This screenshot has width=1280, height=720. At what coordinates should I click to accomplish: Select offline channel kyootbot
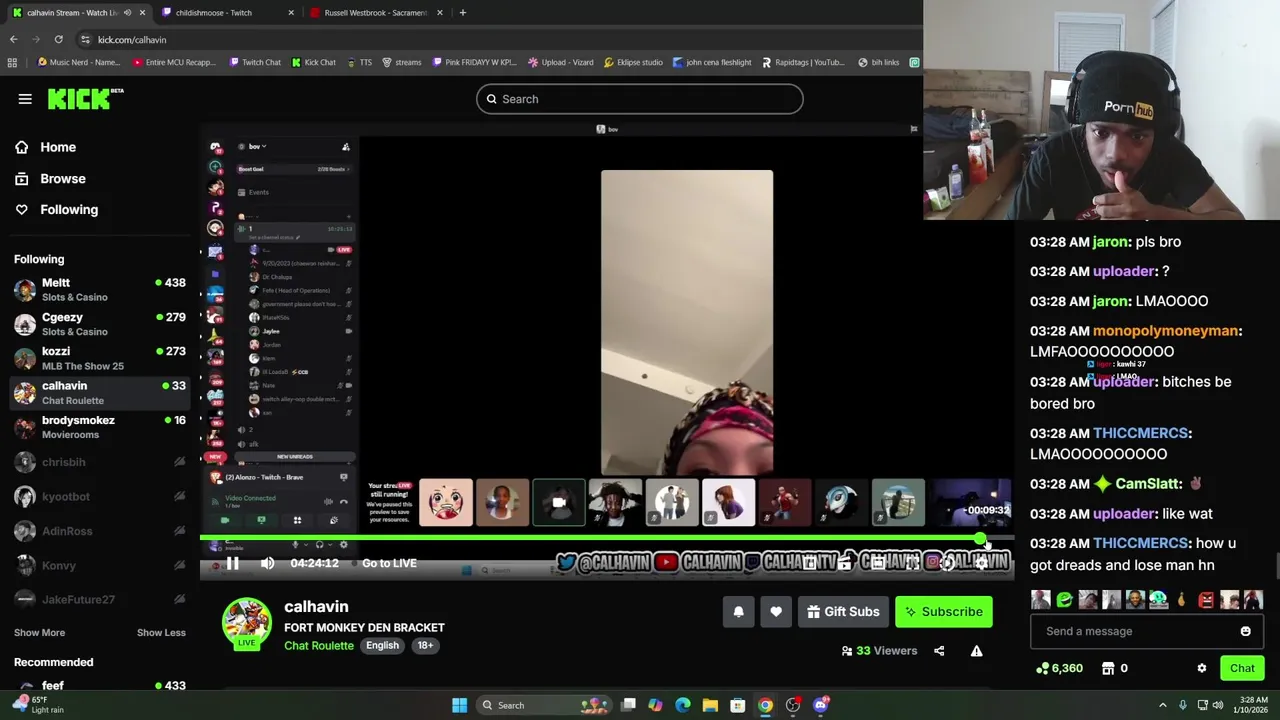point(100,496)
